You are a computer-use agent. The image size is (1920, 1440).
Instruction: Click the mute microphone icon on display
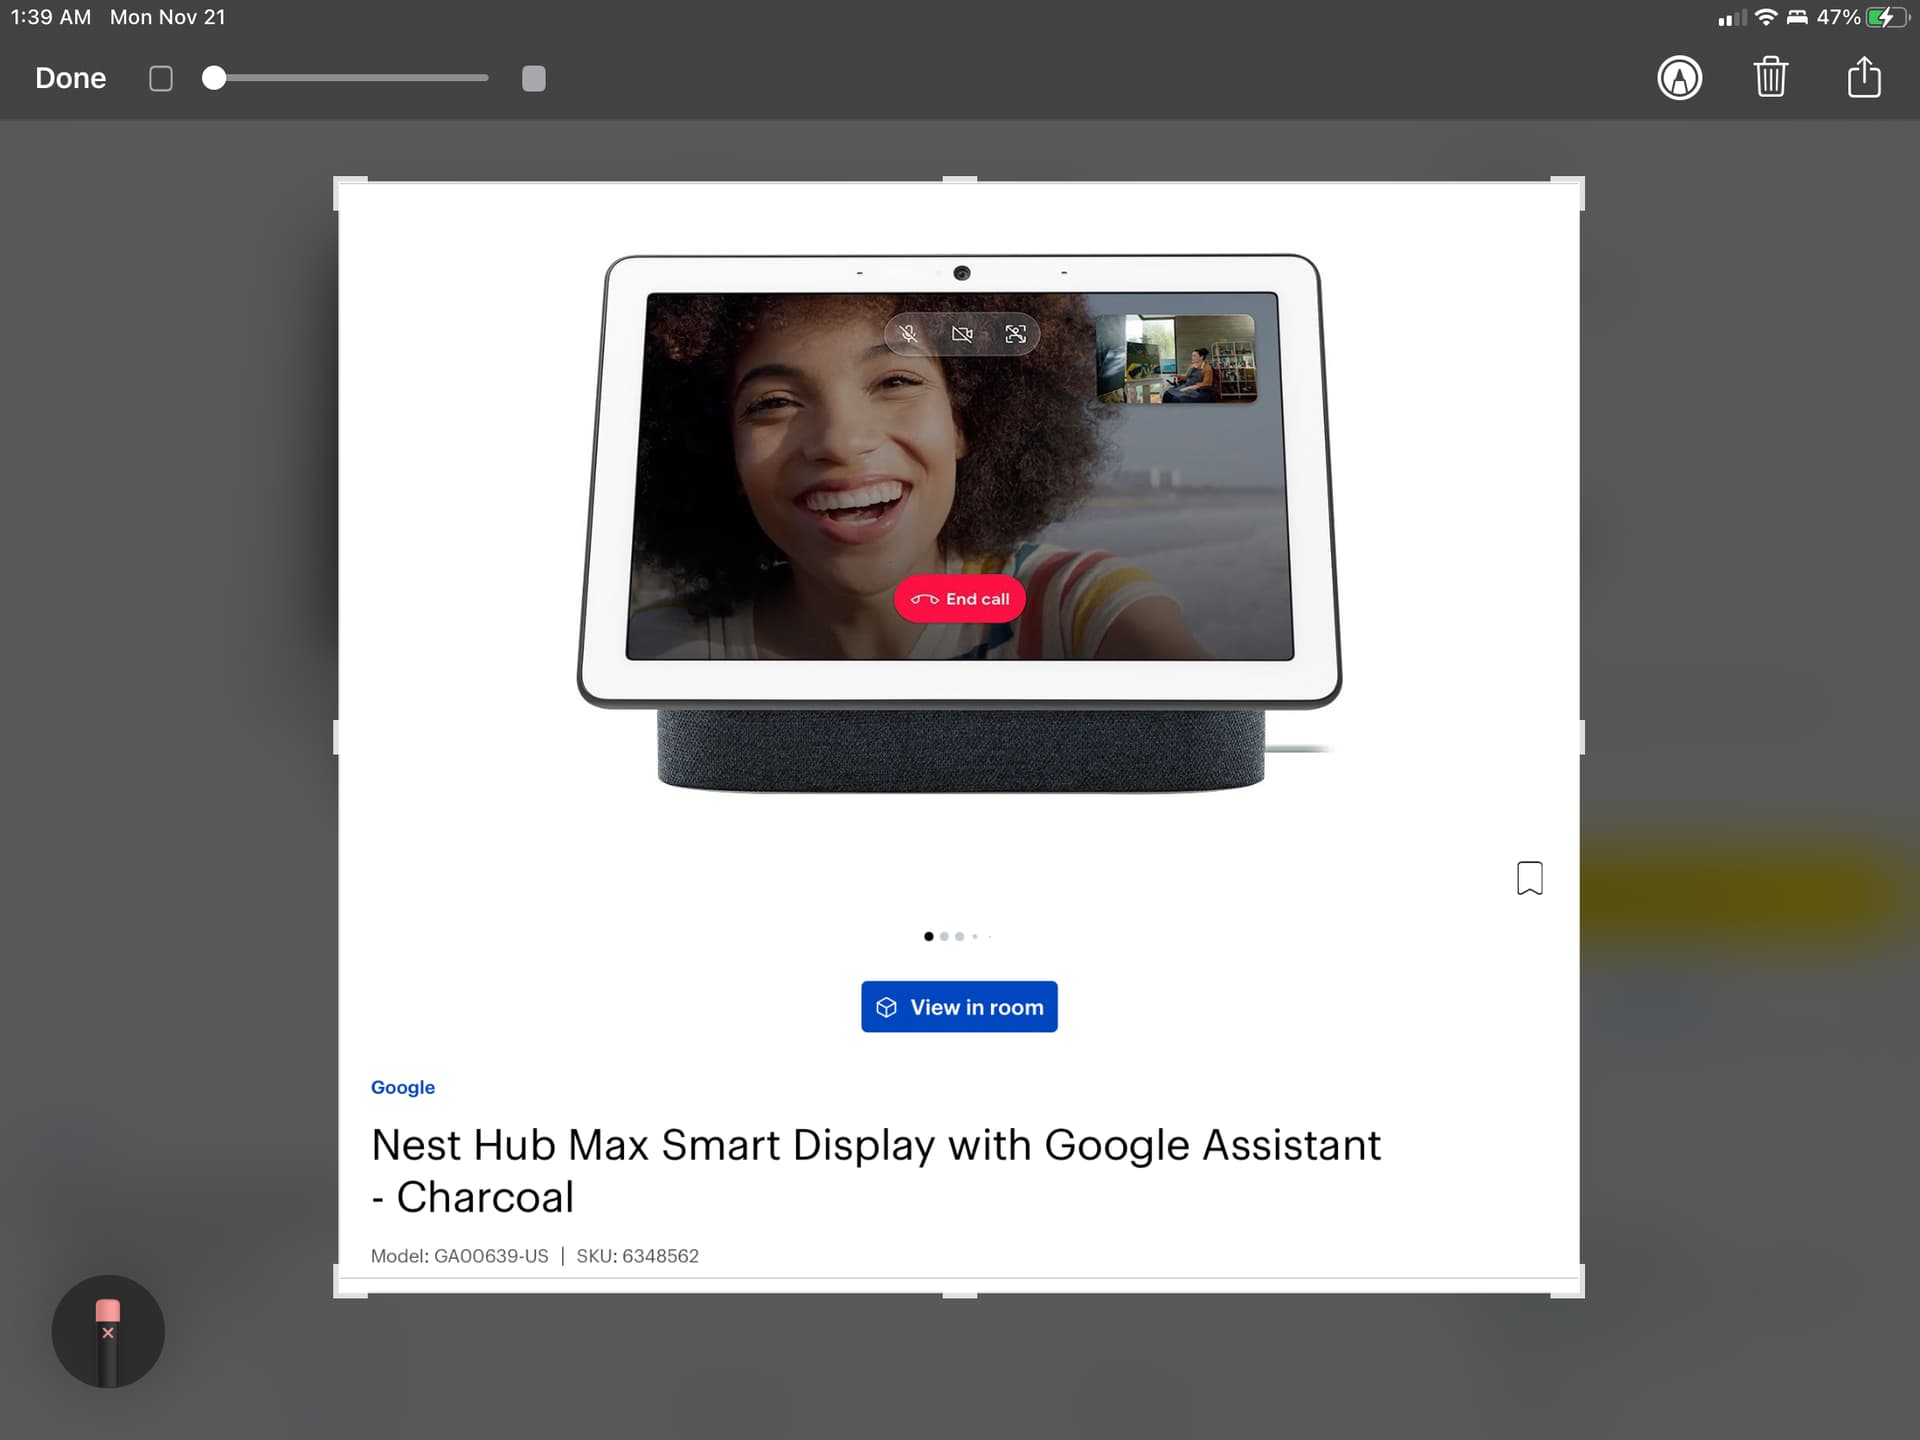click(908, 334)
